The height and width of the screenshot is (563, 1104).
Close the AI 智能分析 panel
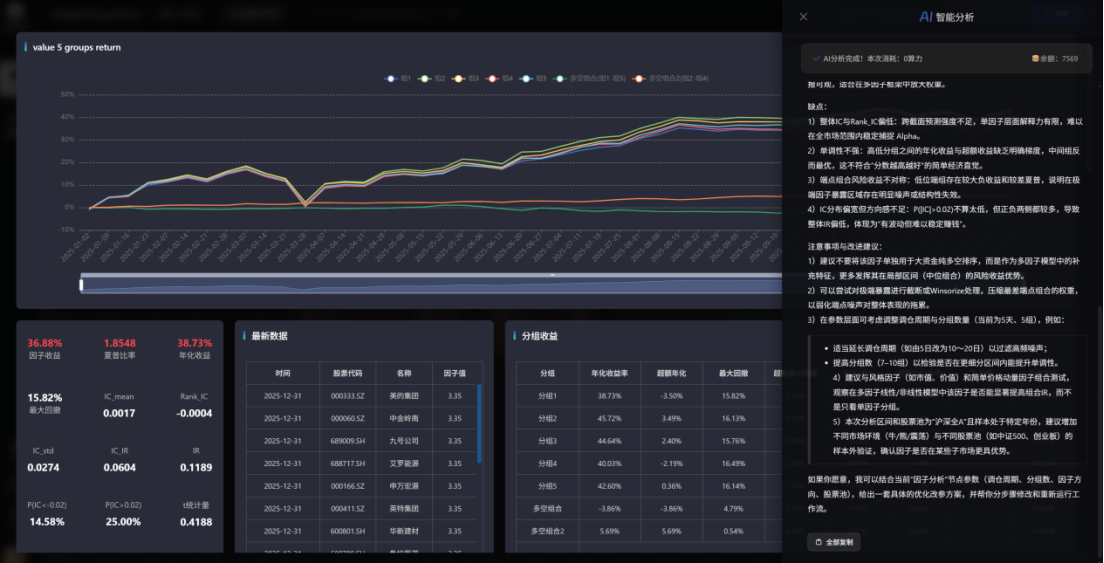[x=803, y=17]
